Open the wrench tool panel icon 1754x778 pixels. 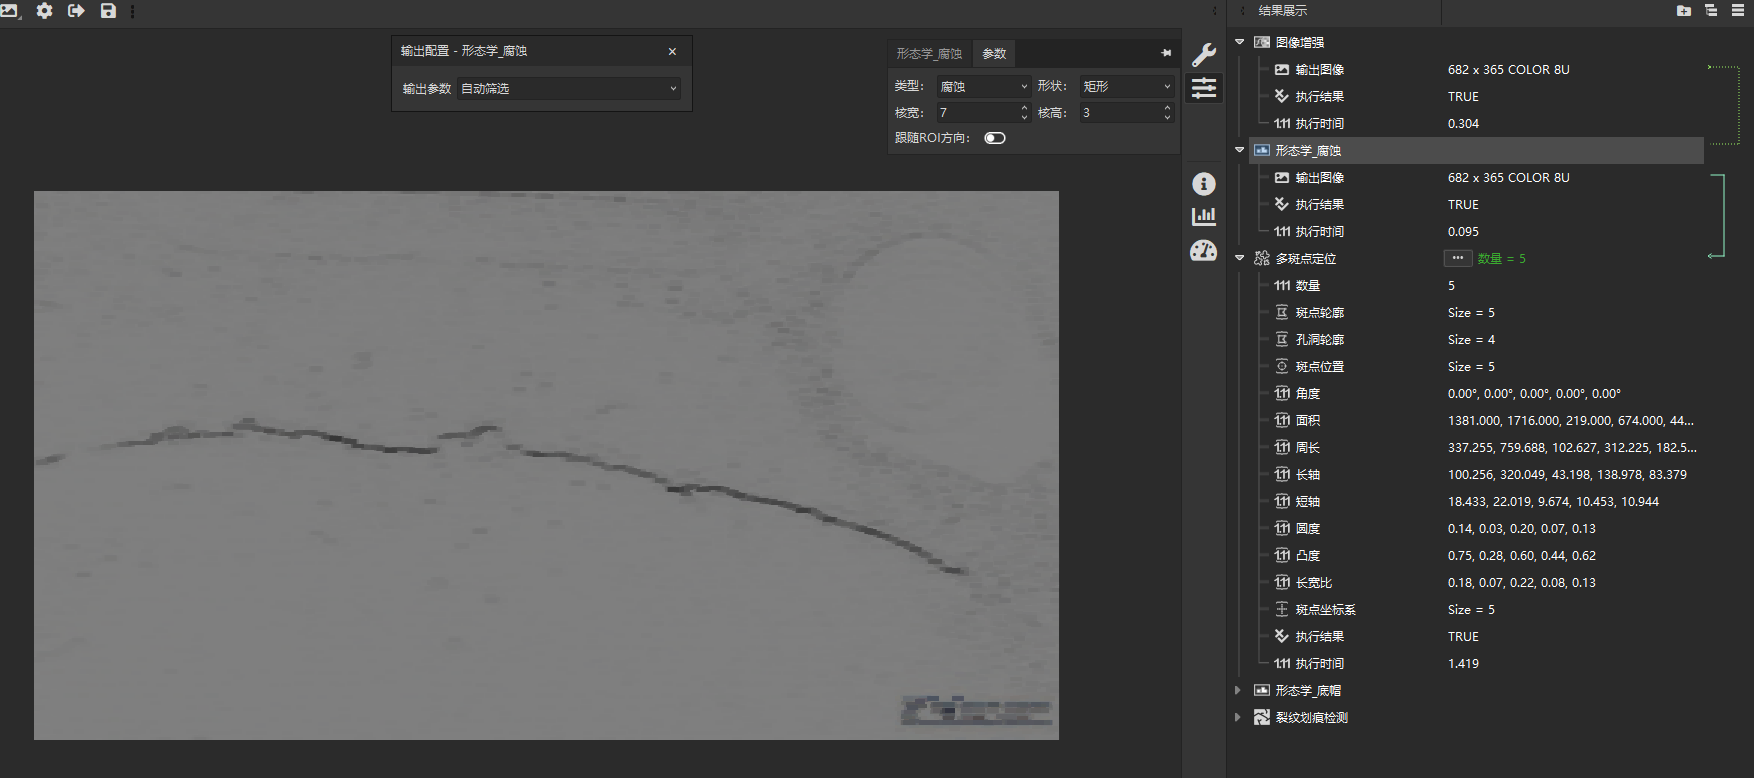click(1204, 55)
